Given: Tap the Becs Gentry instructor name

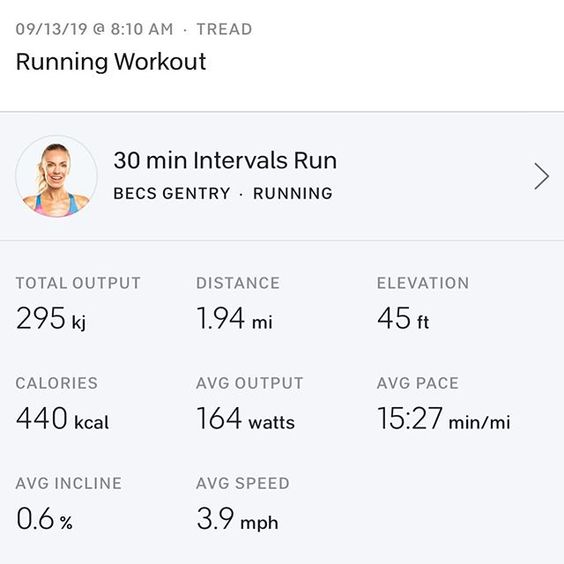Looking at the screenshot, I should 172,194.
